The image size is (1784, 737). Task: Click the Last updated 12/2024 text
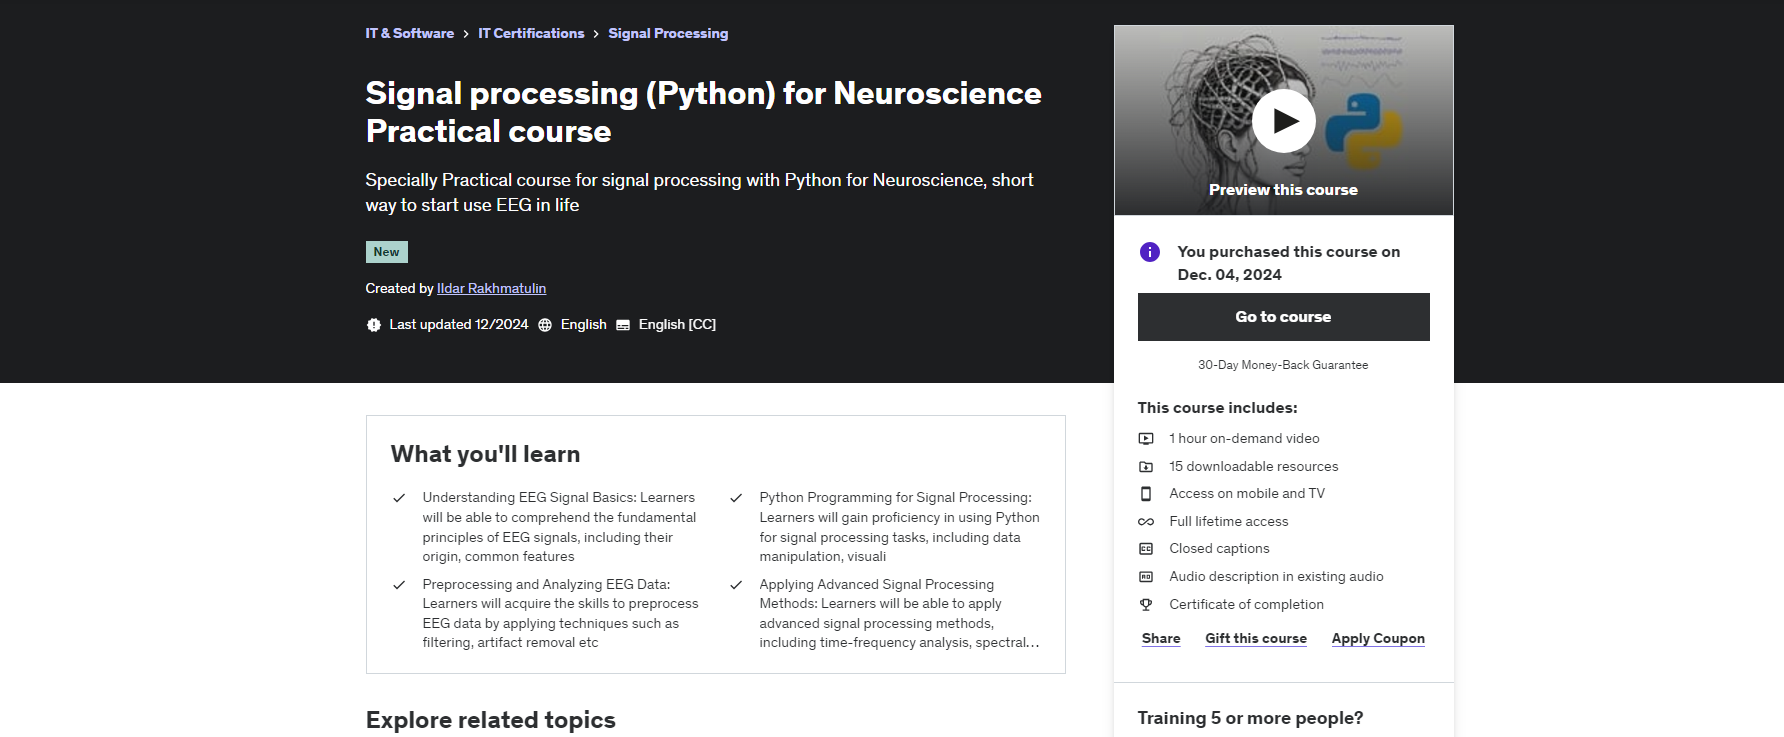[458, 325]
